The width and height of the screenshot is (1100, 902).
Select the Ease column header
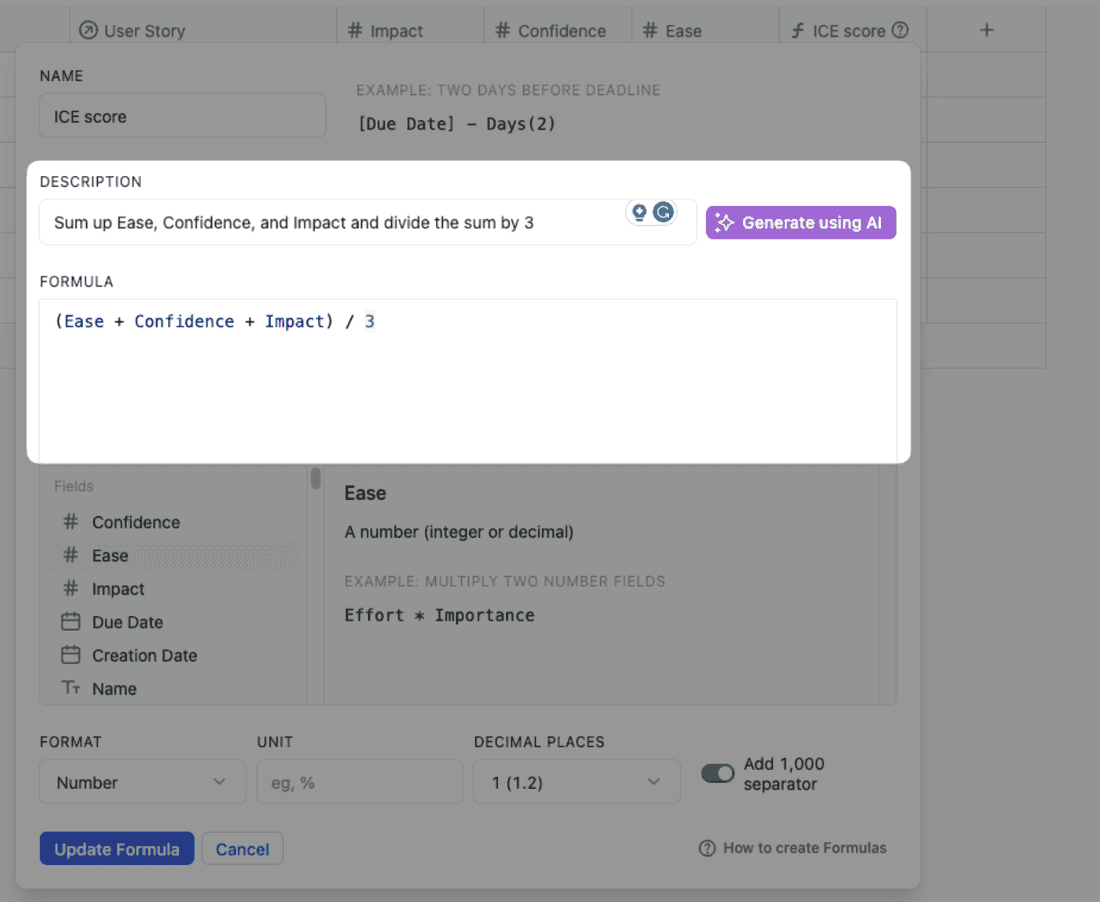676,30
